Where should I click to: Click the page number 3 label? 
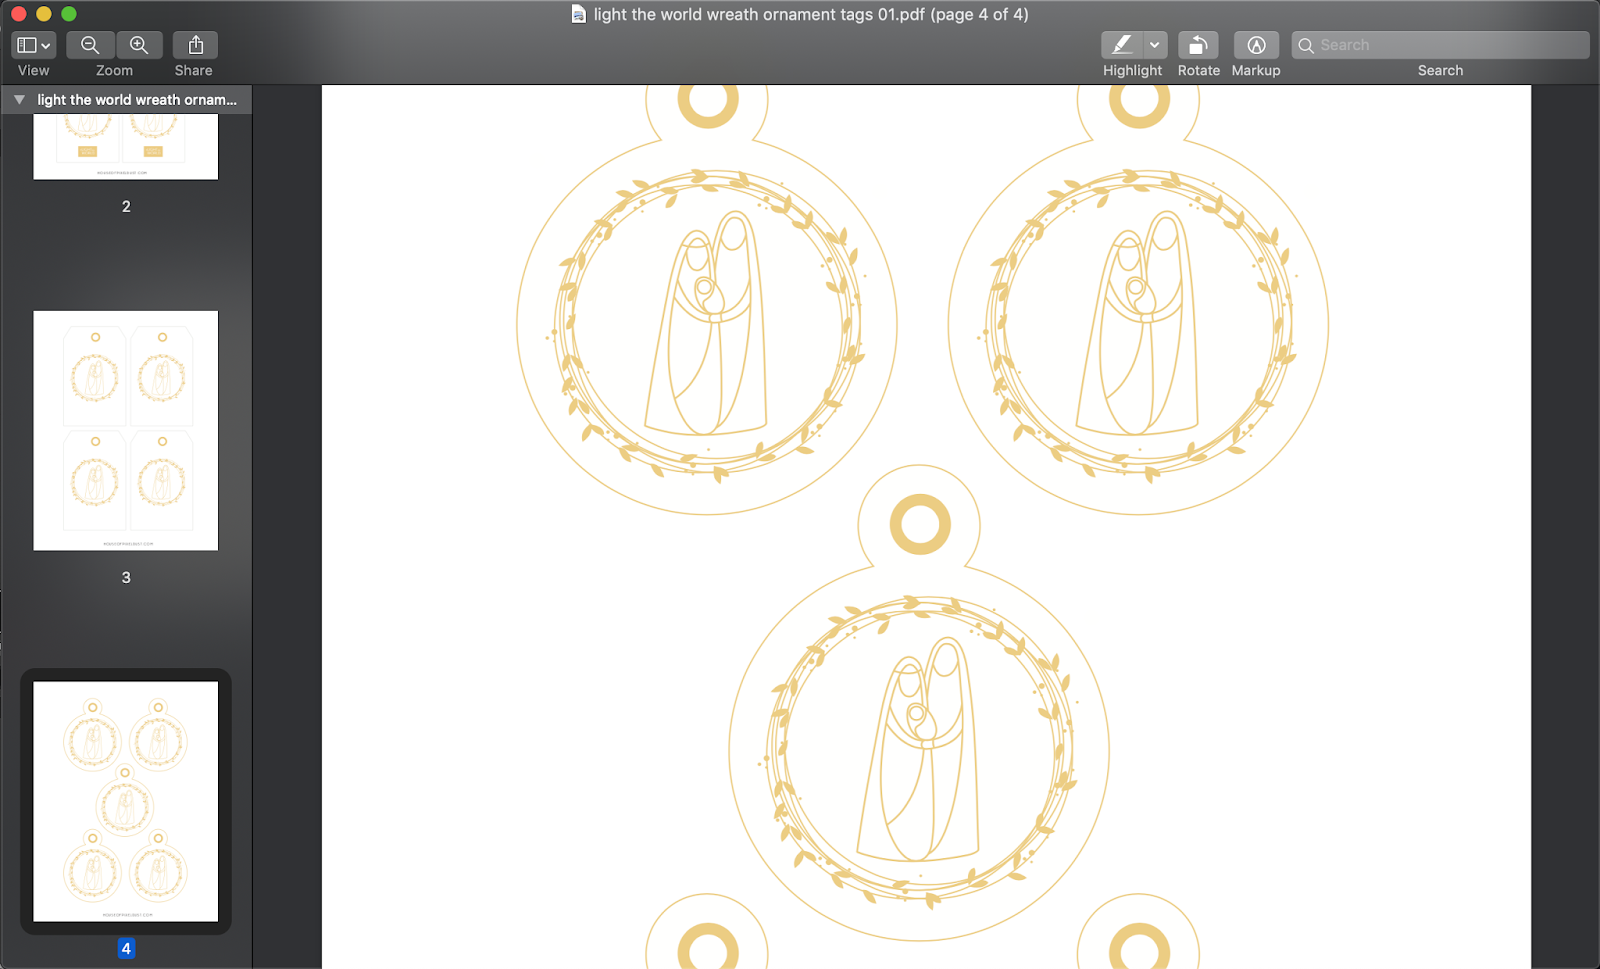tap(126, 577)
